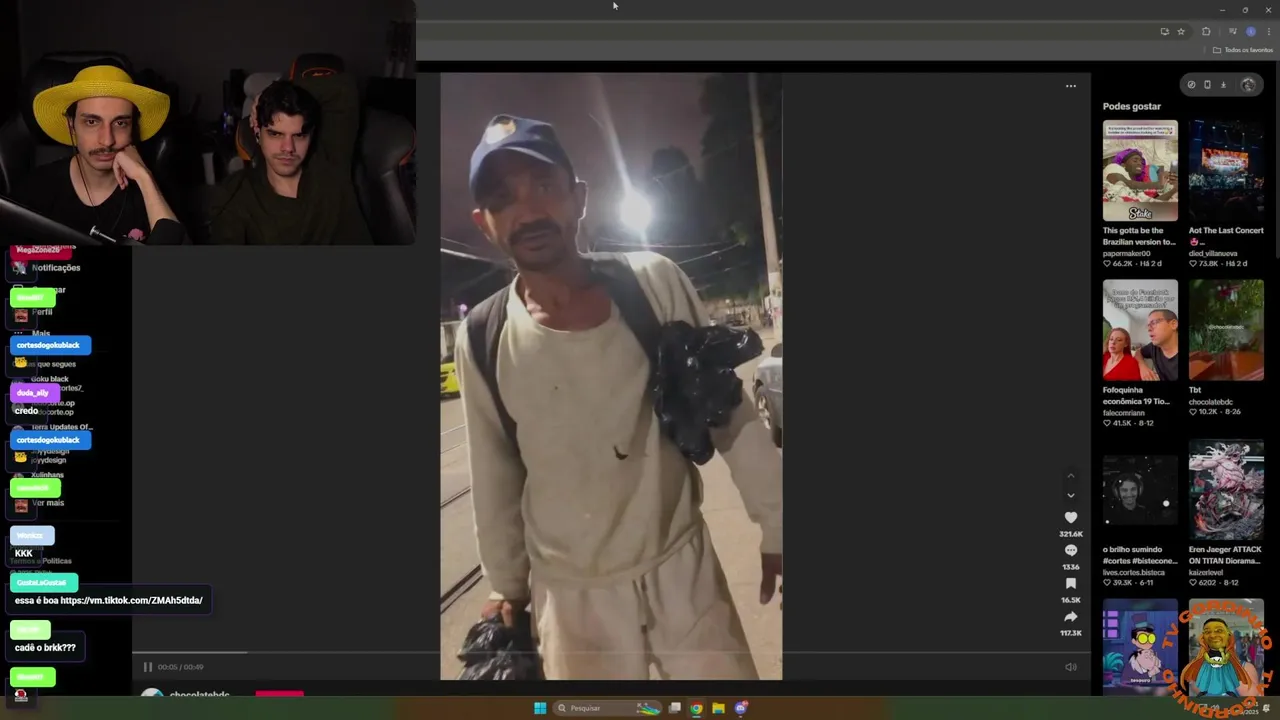Open the Windows Start button
This screenshot has width=1280, height=720.
pos(540,708)
